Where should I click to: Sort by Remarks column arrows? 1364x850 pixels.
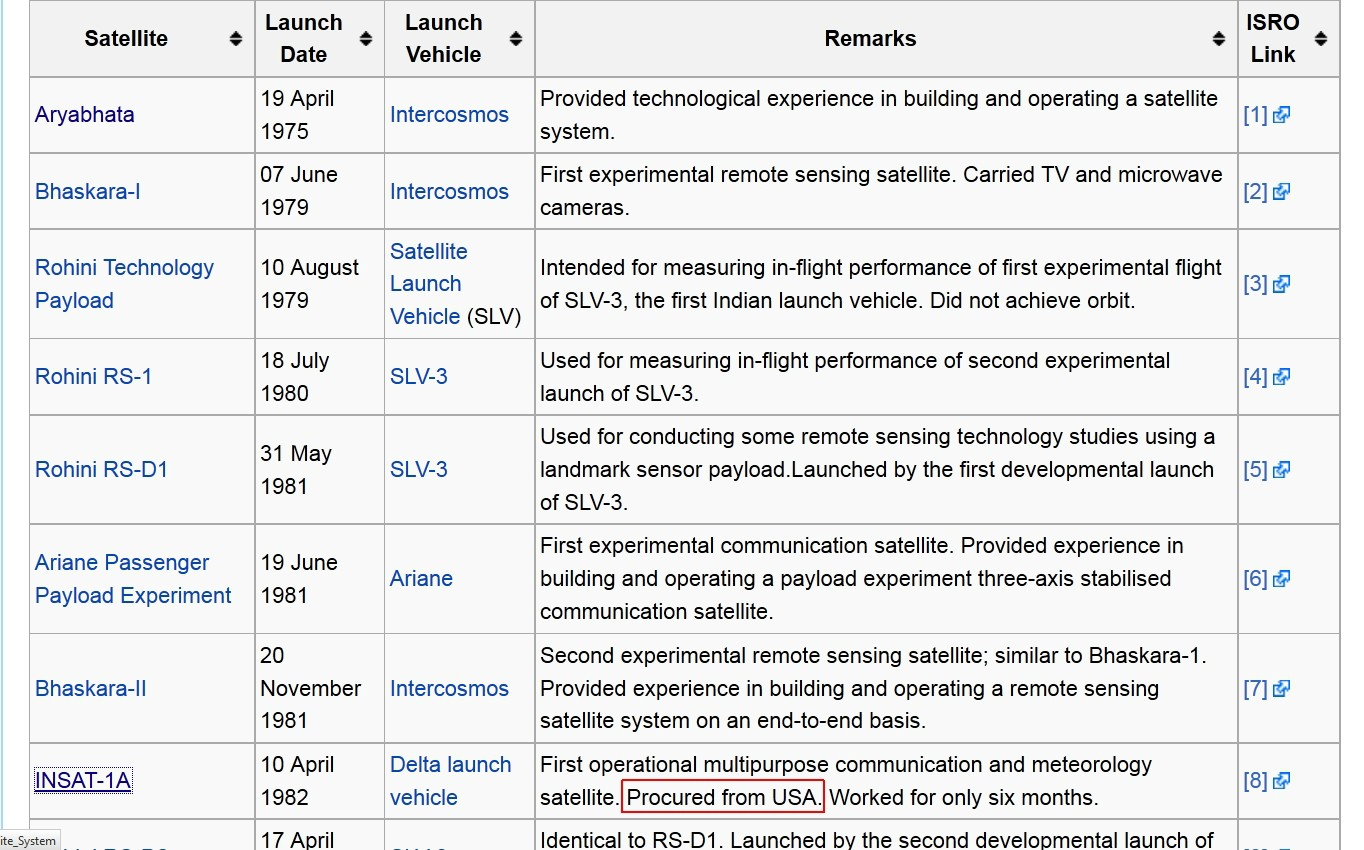click(1219, 39)
